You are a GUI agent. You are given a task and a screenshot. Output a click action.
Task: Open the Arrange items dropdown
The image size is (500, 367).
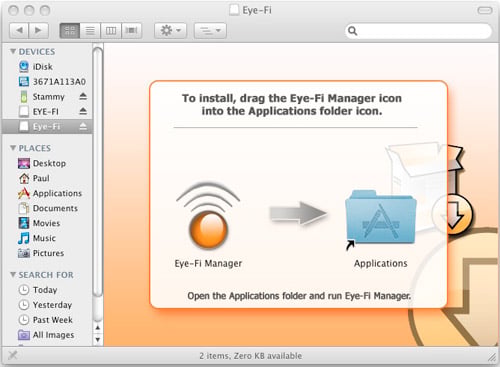pos(210,31)
